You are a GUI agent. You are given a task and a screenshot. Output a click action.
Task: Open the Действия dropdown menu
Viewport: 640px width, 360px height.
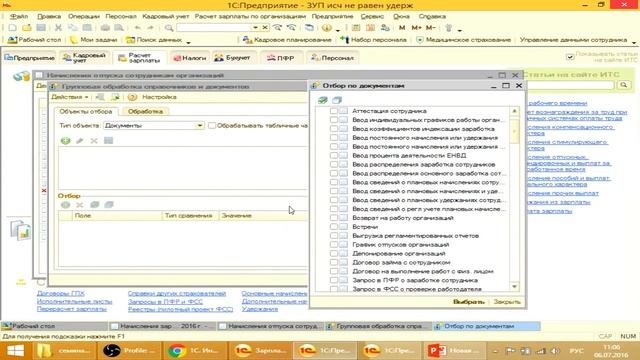(x=70, y=97)
